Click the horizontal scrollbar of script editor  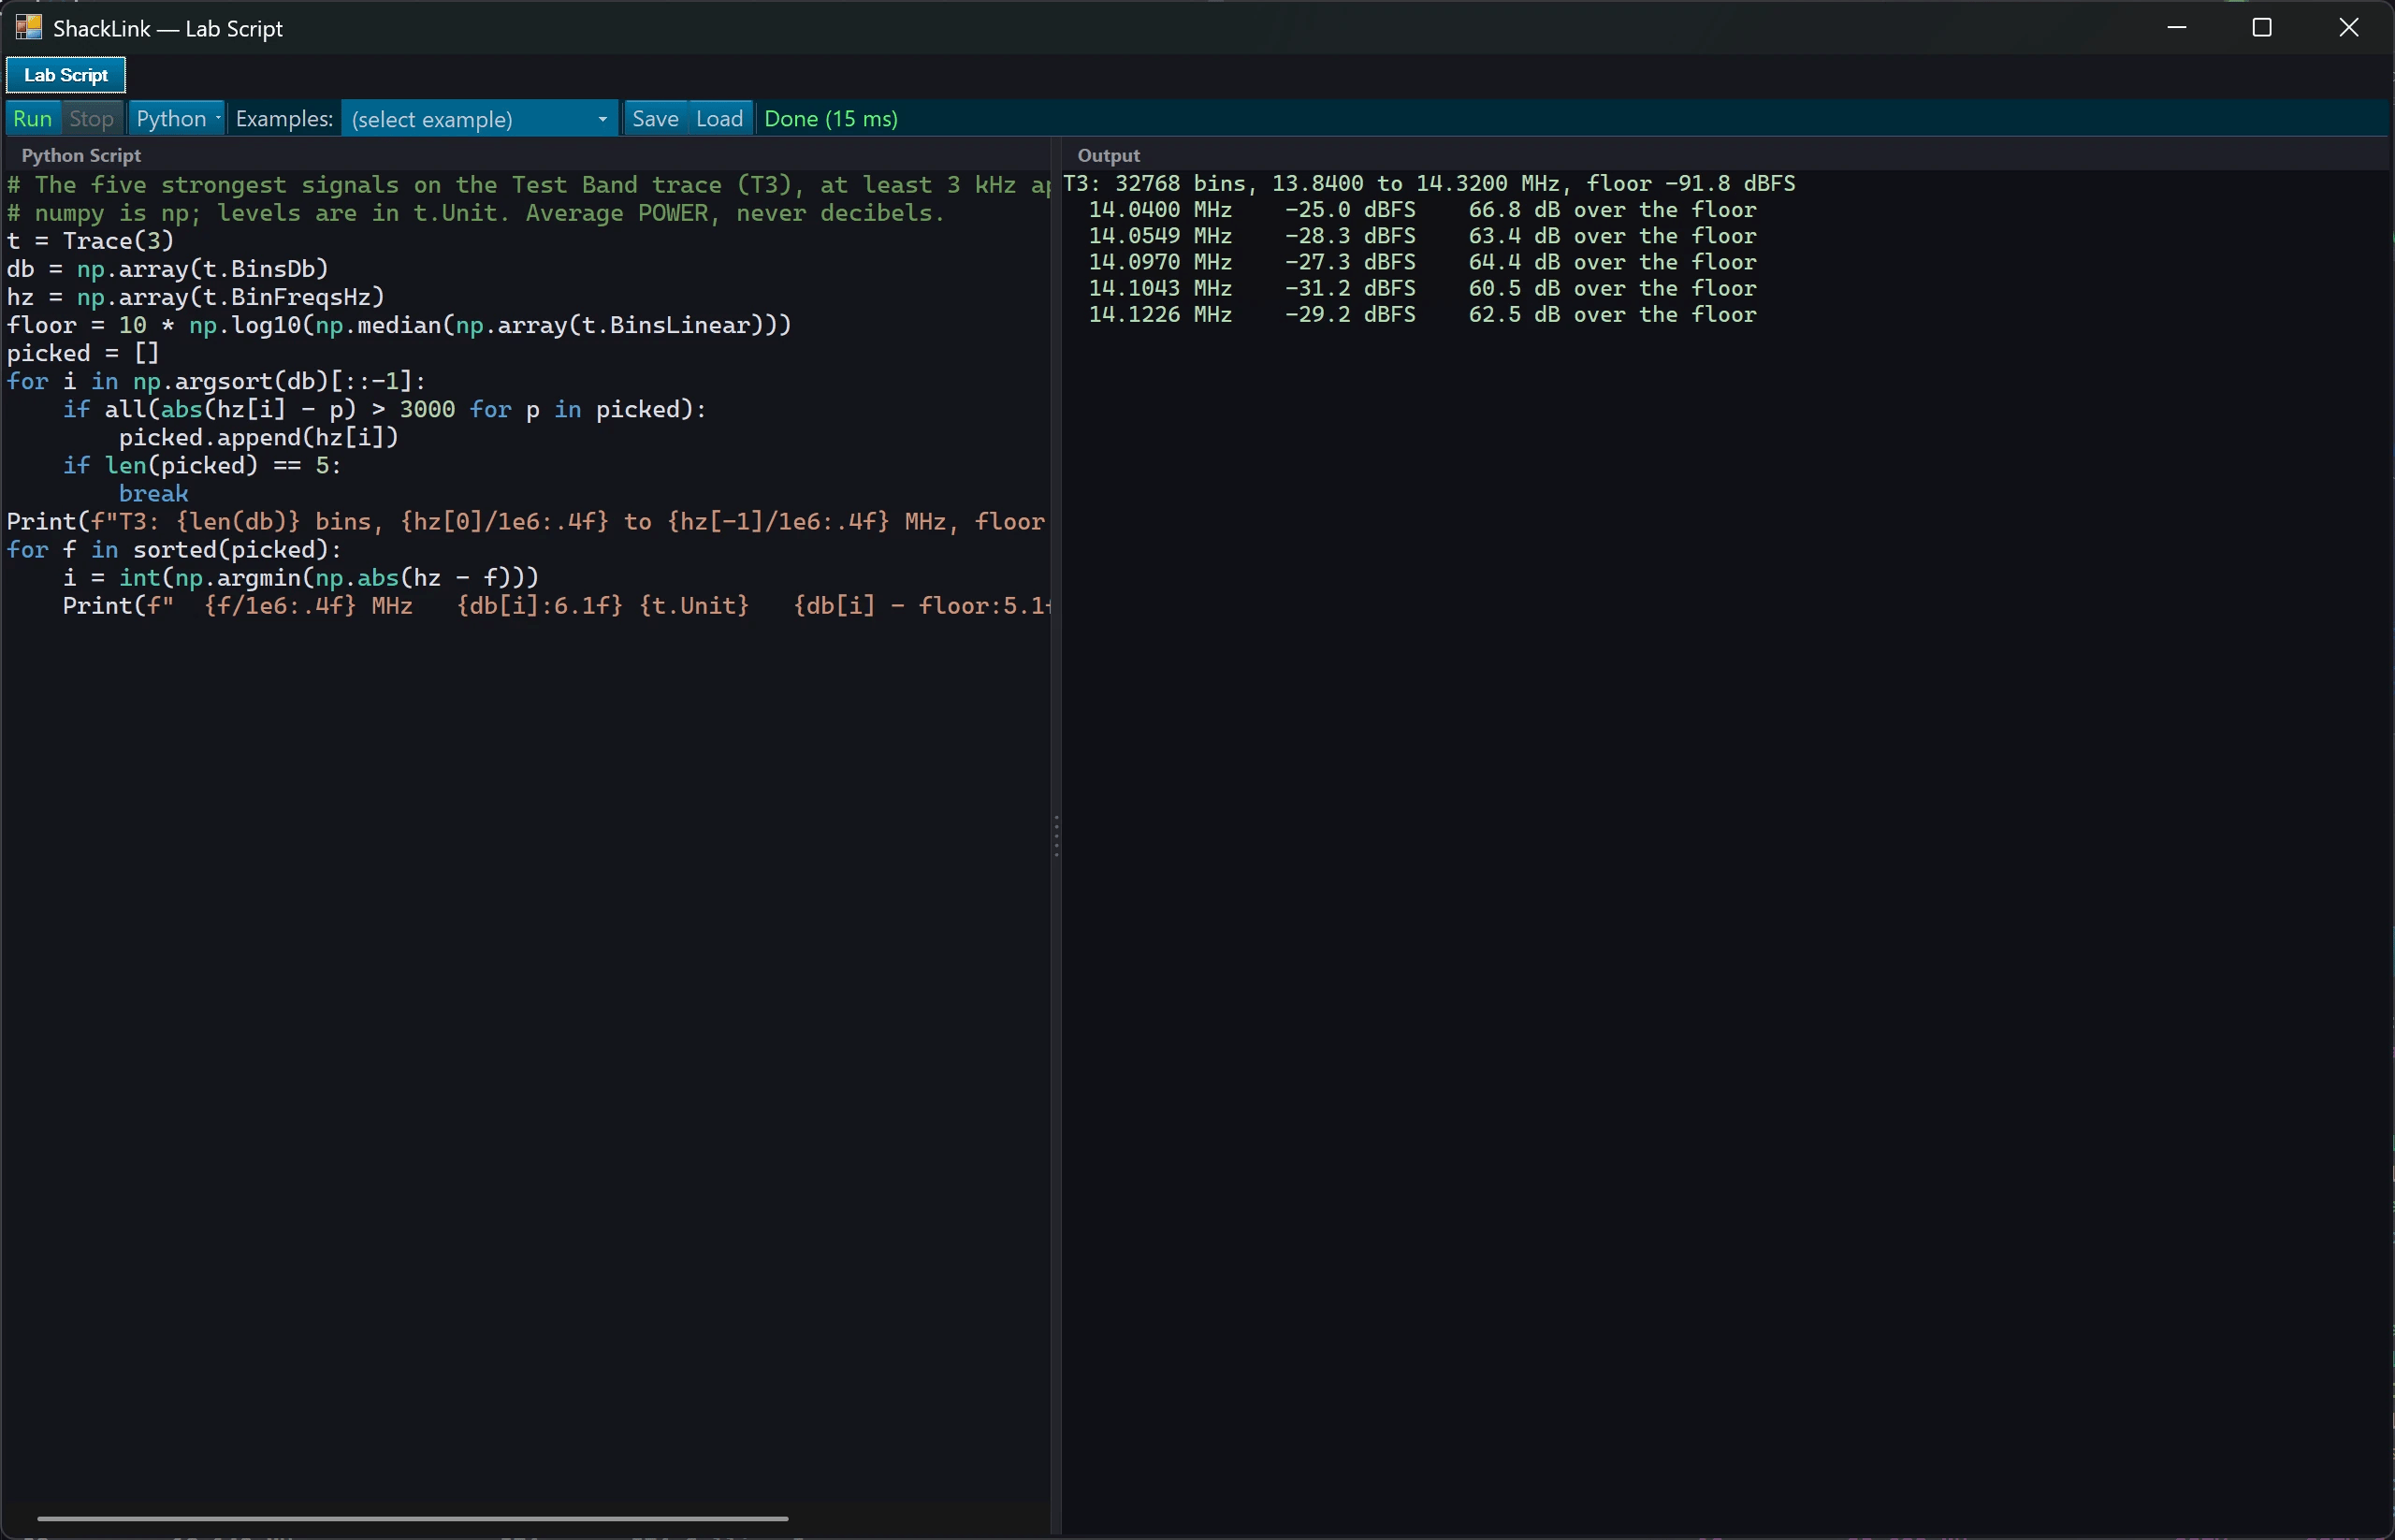[x=413, y=1518]
